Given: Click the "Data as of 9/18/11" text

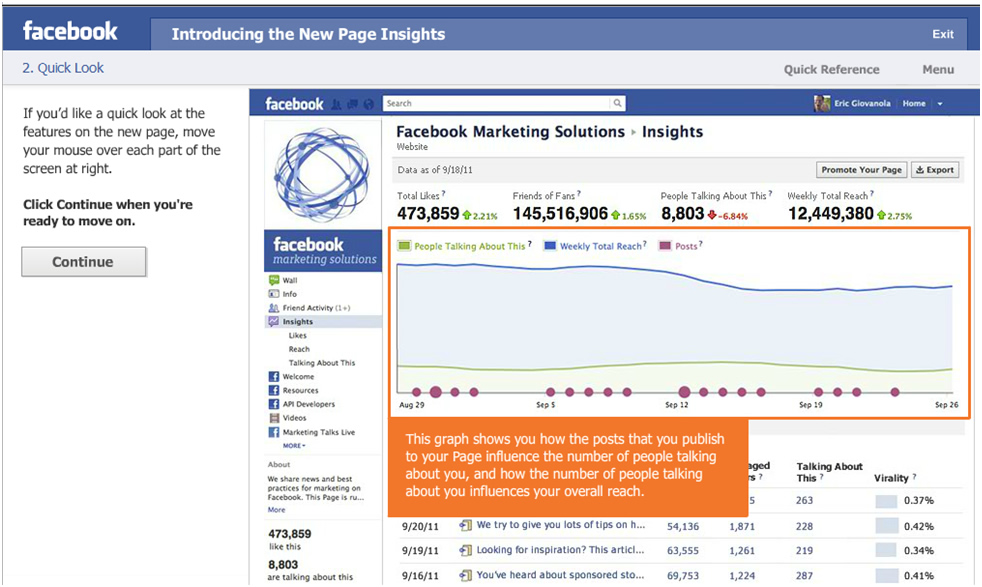Looking at the screenshot, I should click(434, 170).
